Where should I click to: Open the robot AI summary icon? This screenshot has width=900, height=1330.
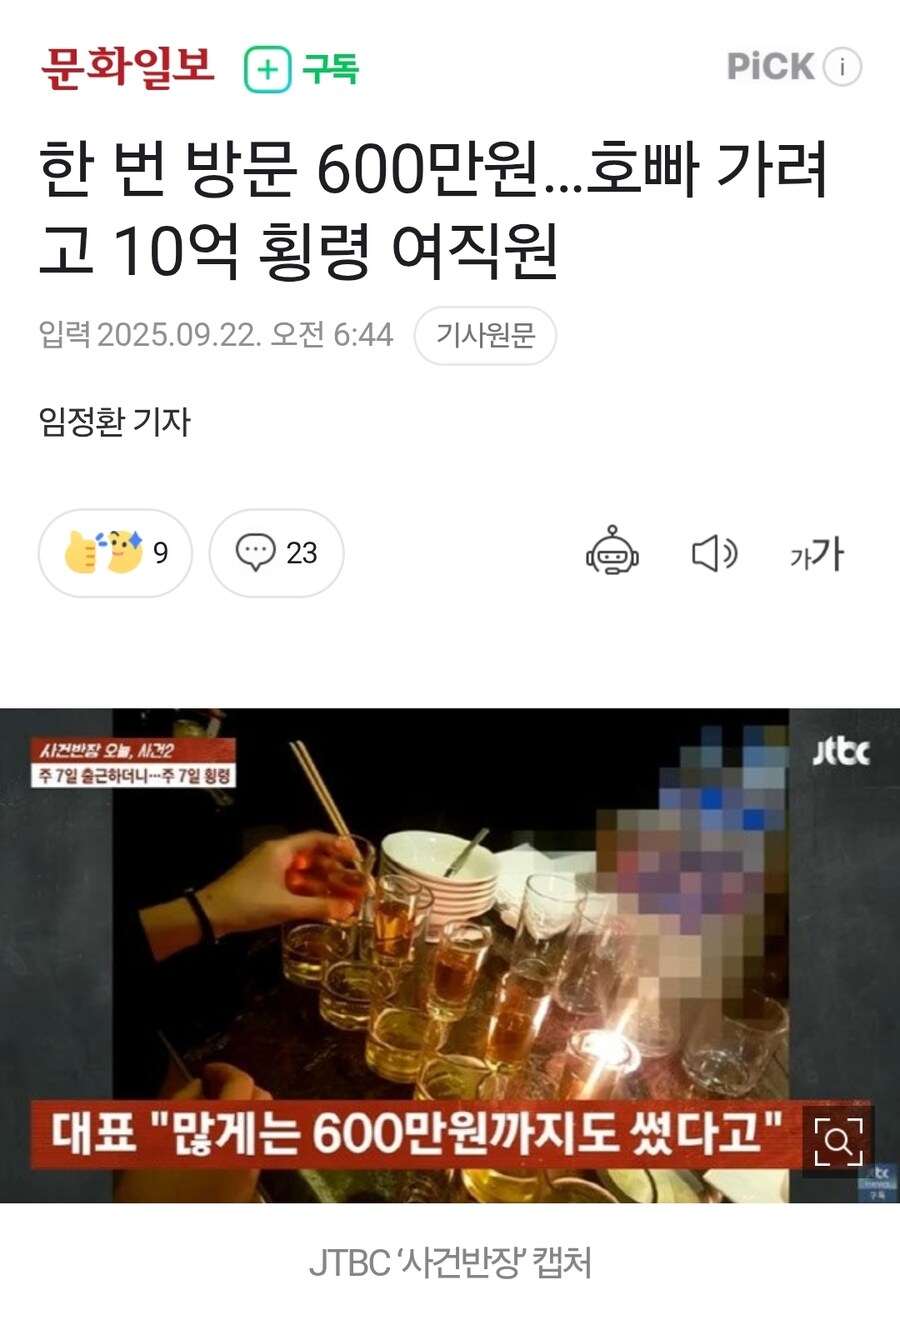point(612,551)
